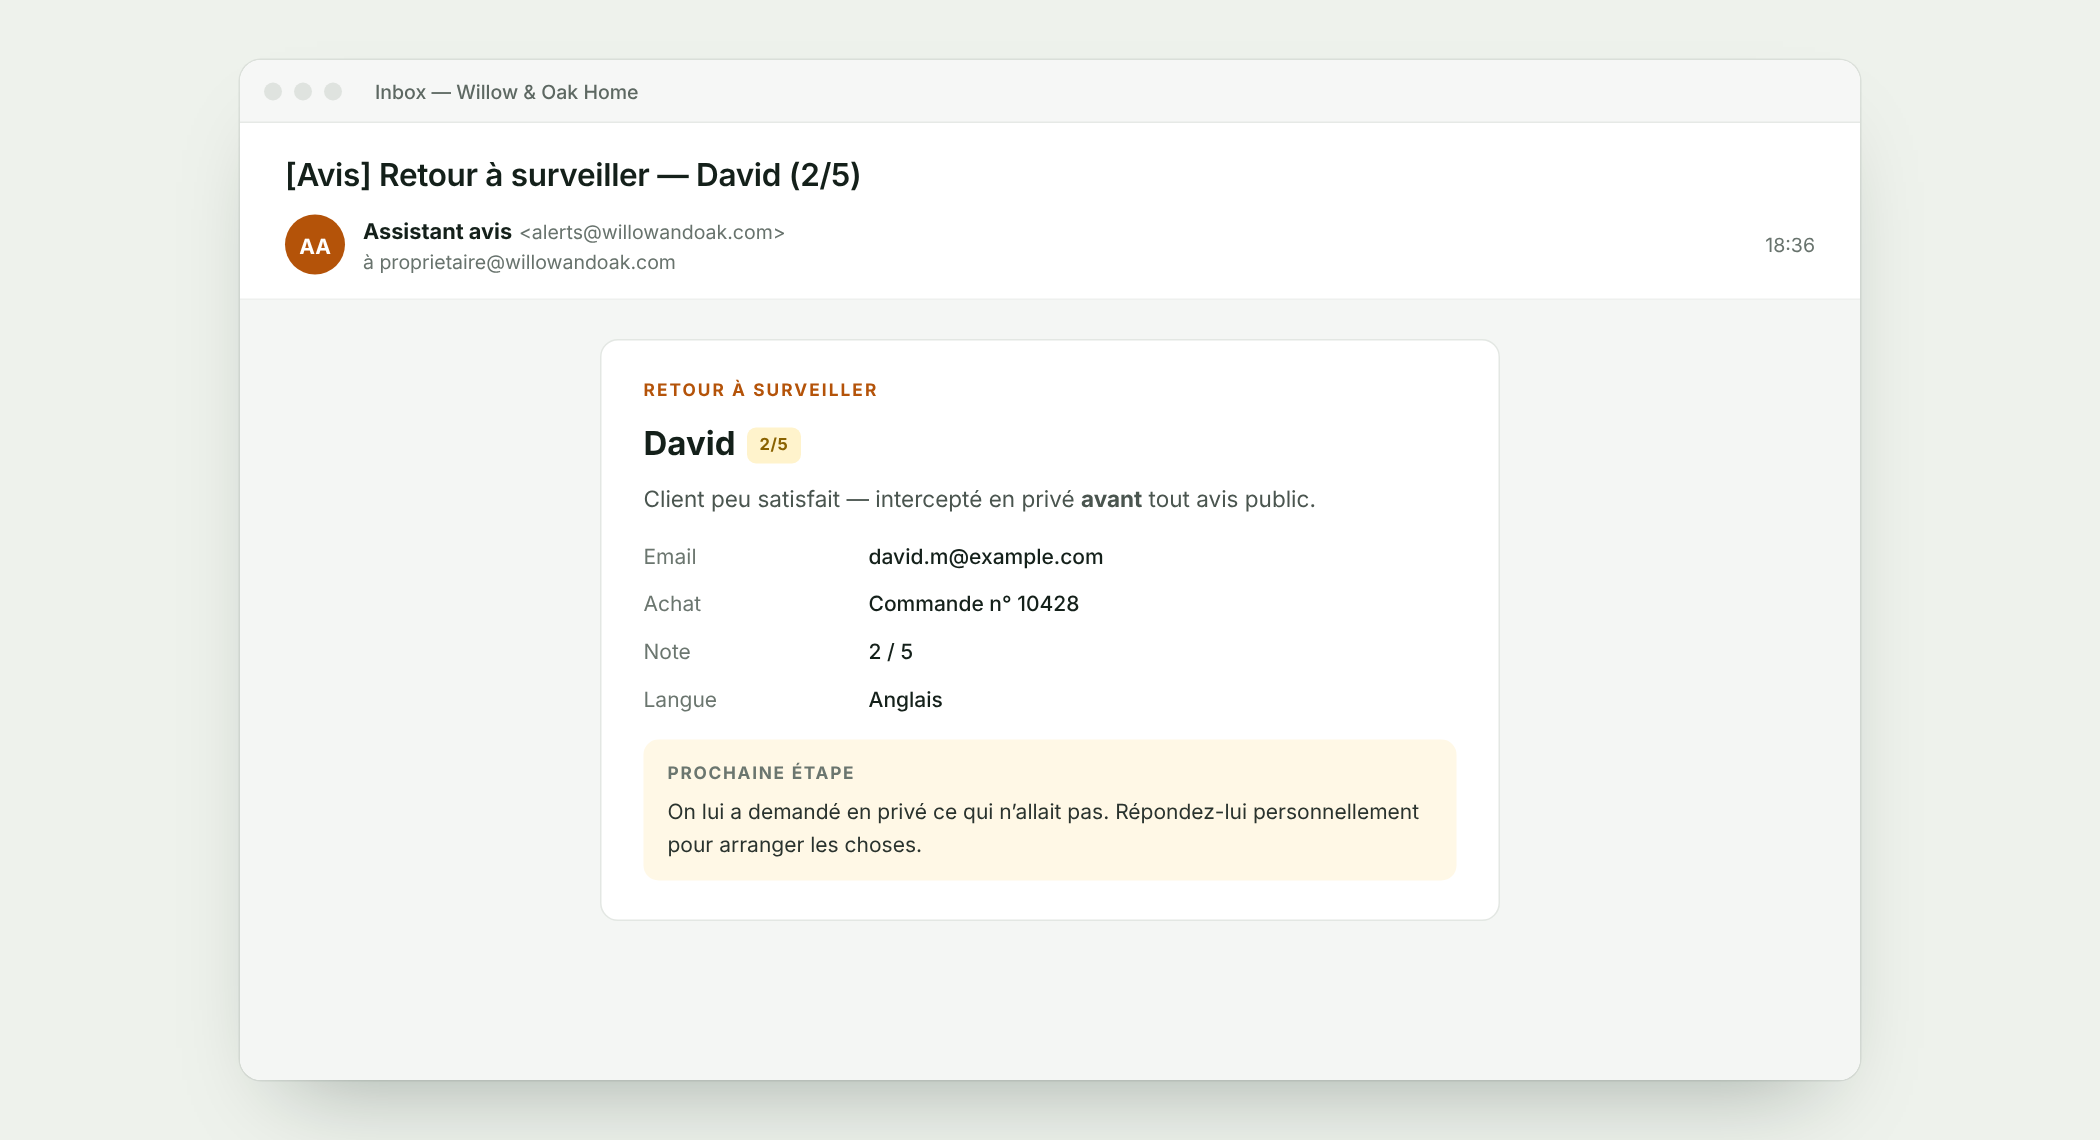Screen dimensions: 2100x1140
Task: Click the 2 / 5 note value
Action: pyautogui.click(x=890, y=652)
